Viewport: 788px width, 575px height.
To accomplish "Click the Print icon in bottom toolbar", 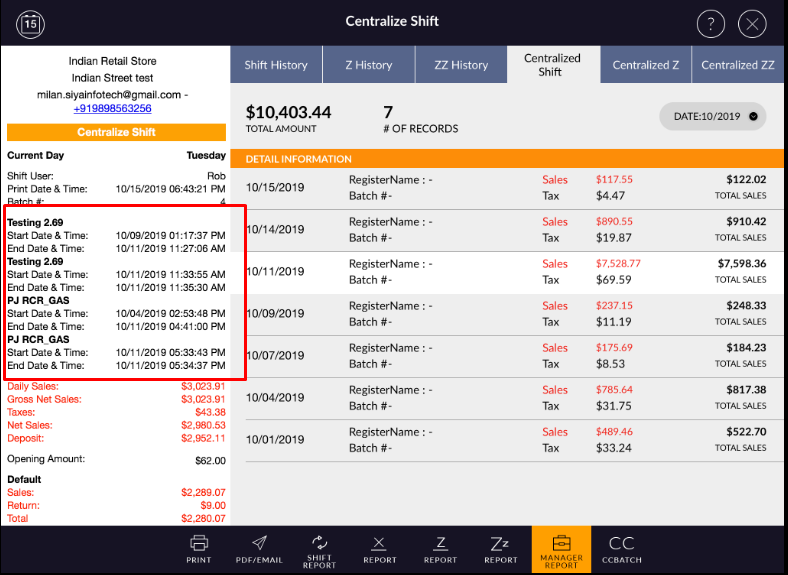I will tap(199, 548).
